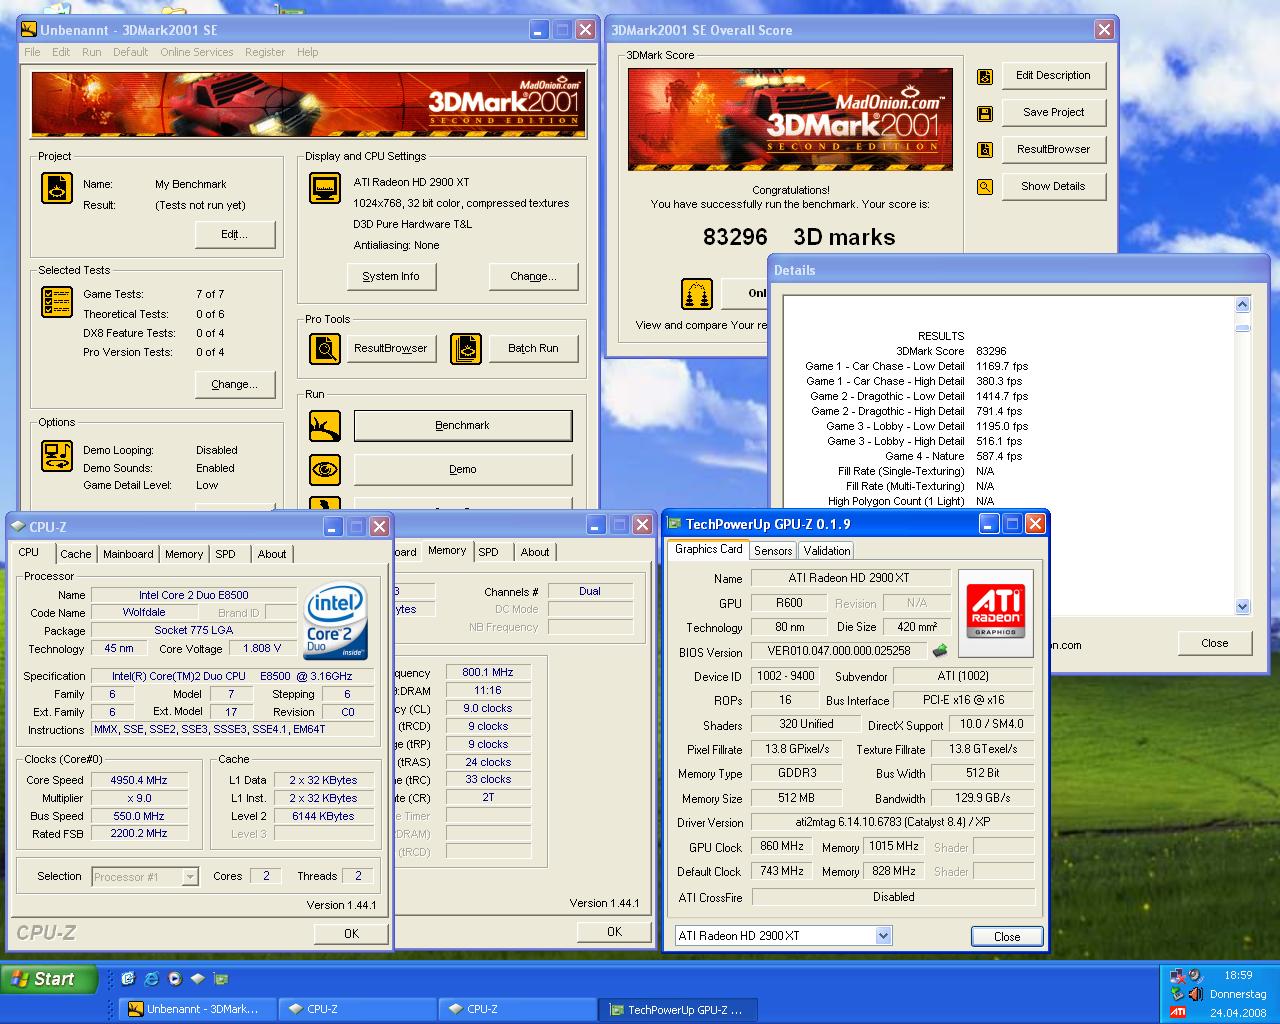The image size is (1280, 1024).
Task: Click the System Info button
Action: click(391, 276)
